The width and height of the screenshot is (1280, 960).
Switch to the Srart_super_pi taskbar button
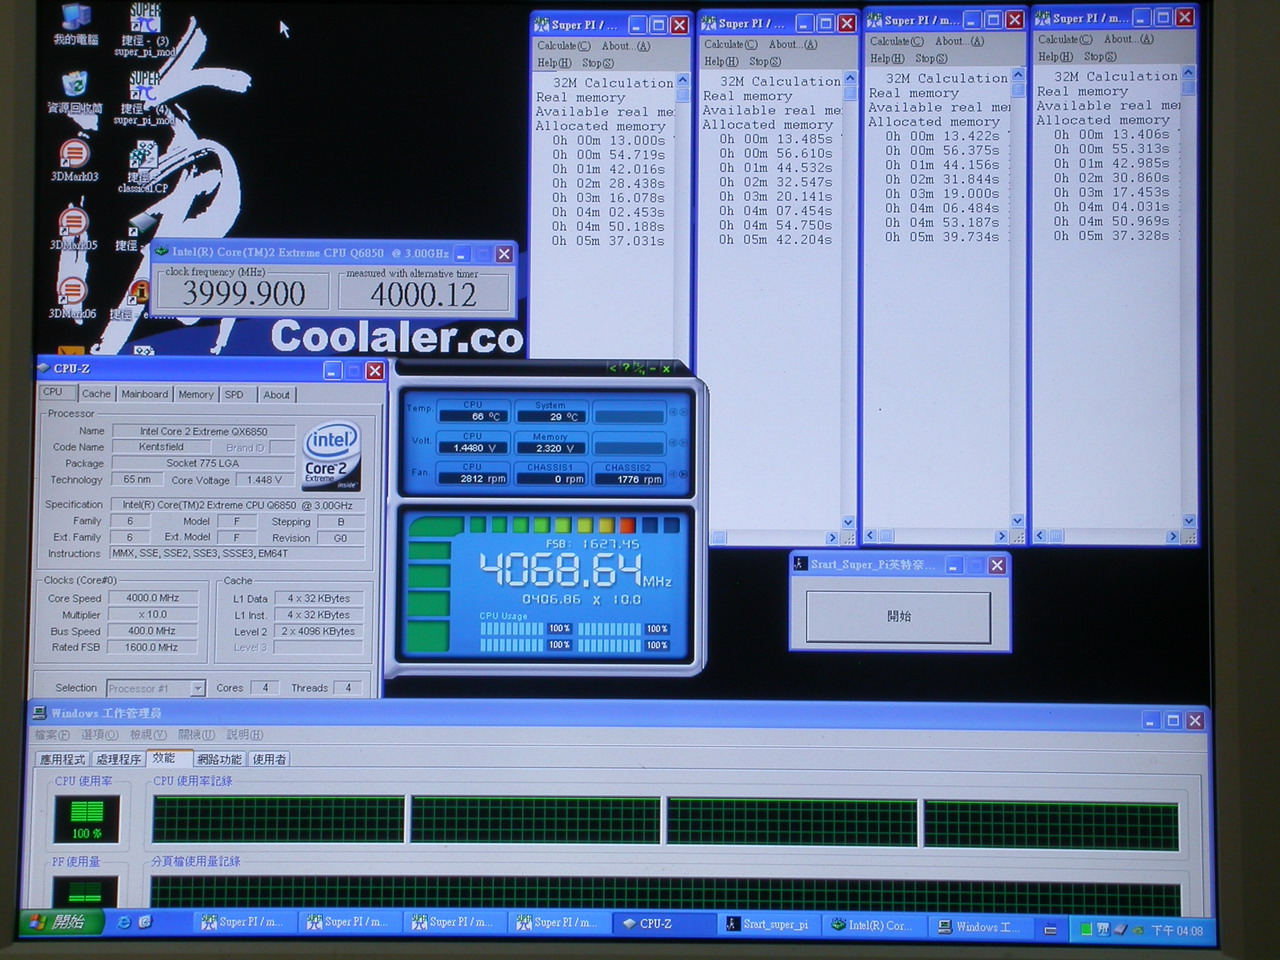pyautogui.click(x=769, y=925)
